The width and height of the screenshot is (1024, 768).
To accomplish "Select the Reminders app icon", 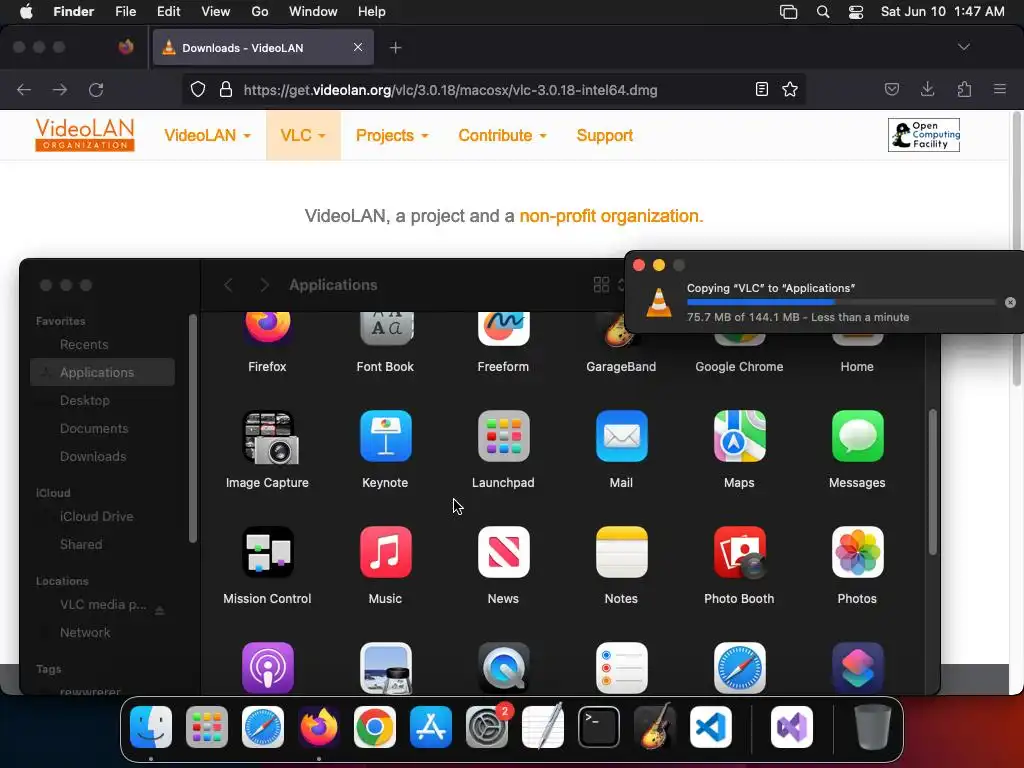I will 621,667.
